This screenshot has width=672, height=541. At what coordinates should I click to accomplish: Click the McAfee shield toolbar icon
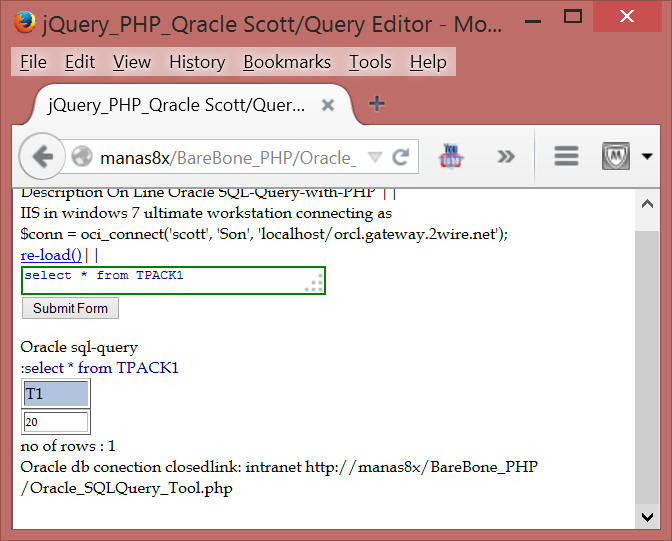pos(615,156)
